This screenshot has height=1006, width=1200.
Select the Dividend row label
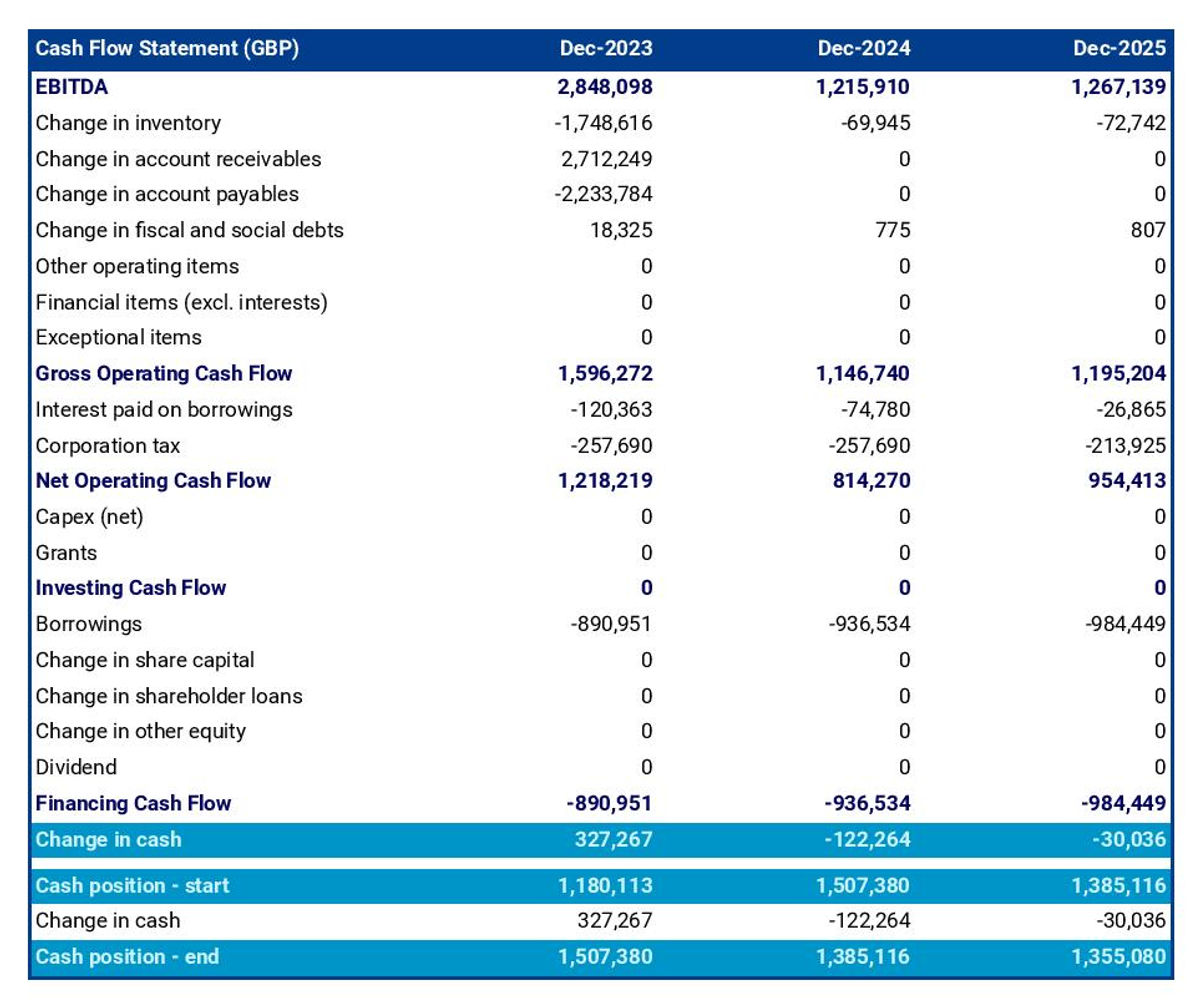tap(76, 767)
